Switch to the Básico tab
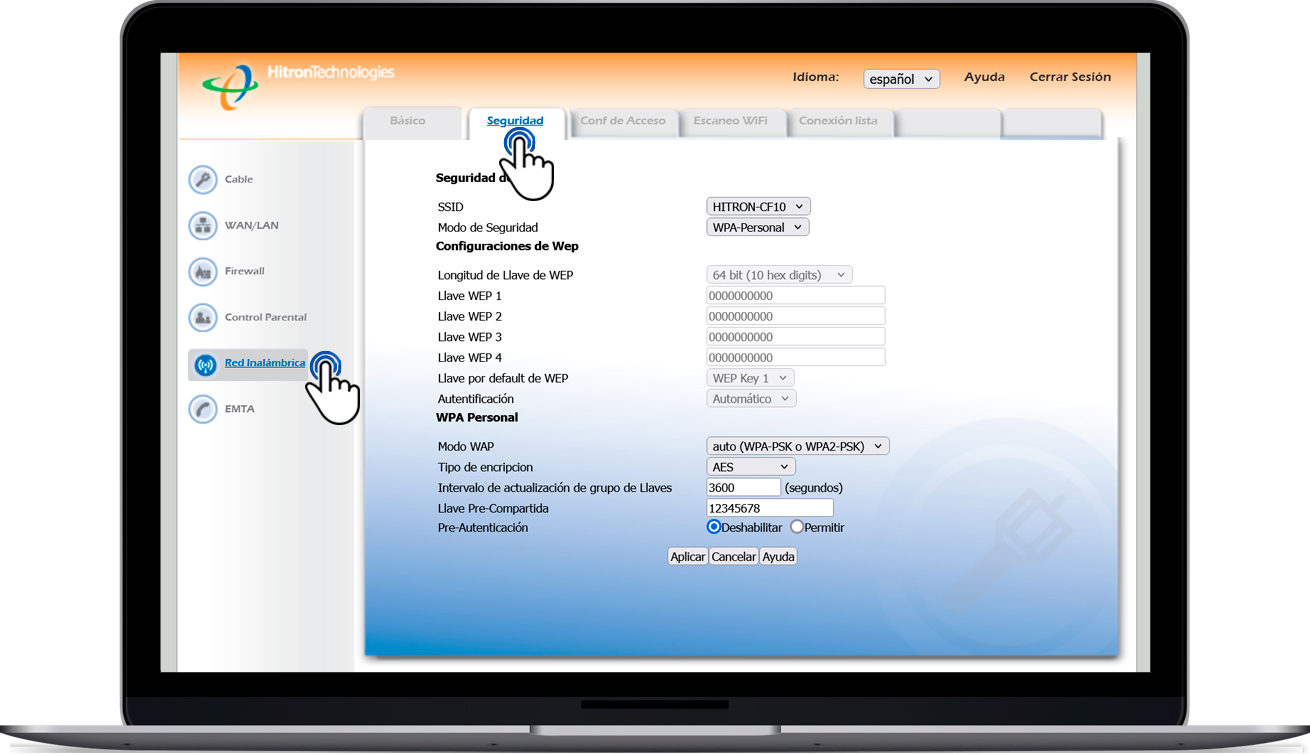This screenshot has width=1310, height=754. [x=408, y=121]
